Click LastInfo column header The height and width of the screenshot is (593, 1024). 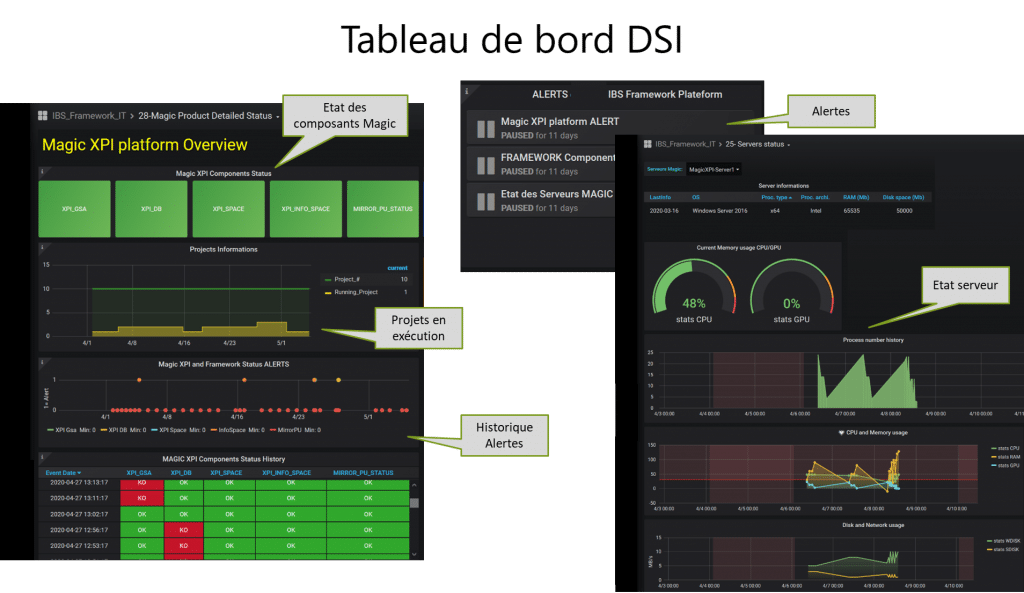point(660,197)
